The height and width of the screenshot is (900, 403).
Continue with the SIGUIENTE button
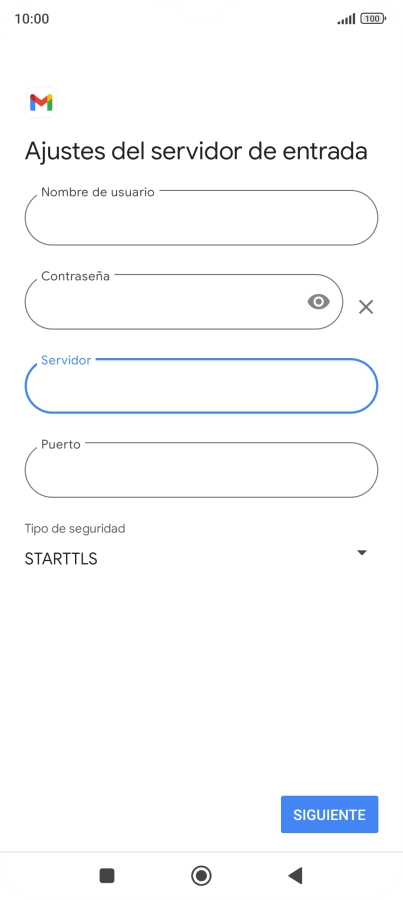click(x=330, y=814)
